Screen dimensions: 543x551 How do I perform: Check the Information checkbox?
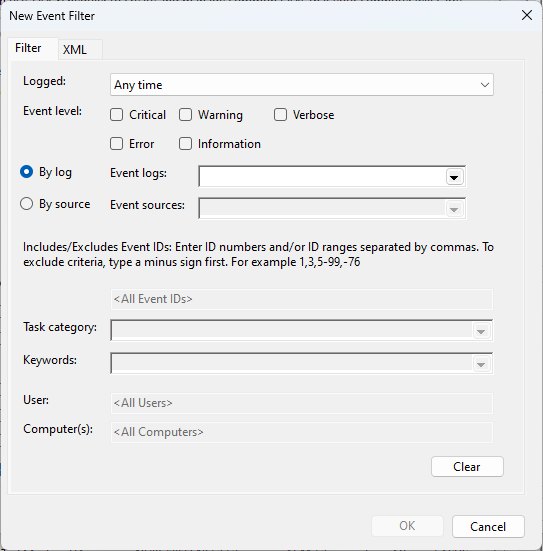point(185,144)
